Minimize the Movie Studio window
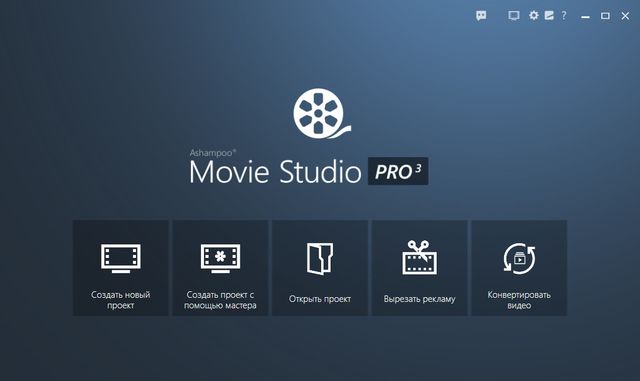Screen dimensions: 640x381 pos(585,16)
